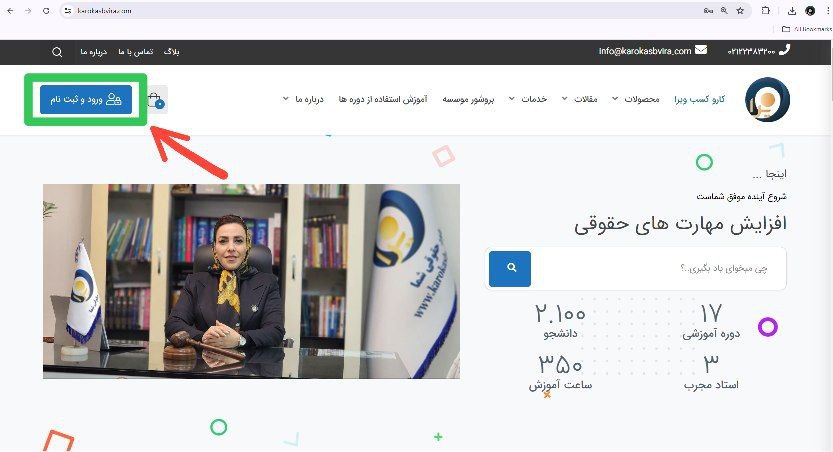This screenshot has width=833, height=452.
Task: Open browser downloads icon
Action: (x=792, y=11)
